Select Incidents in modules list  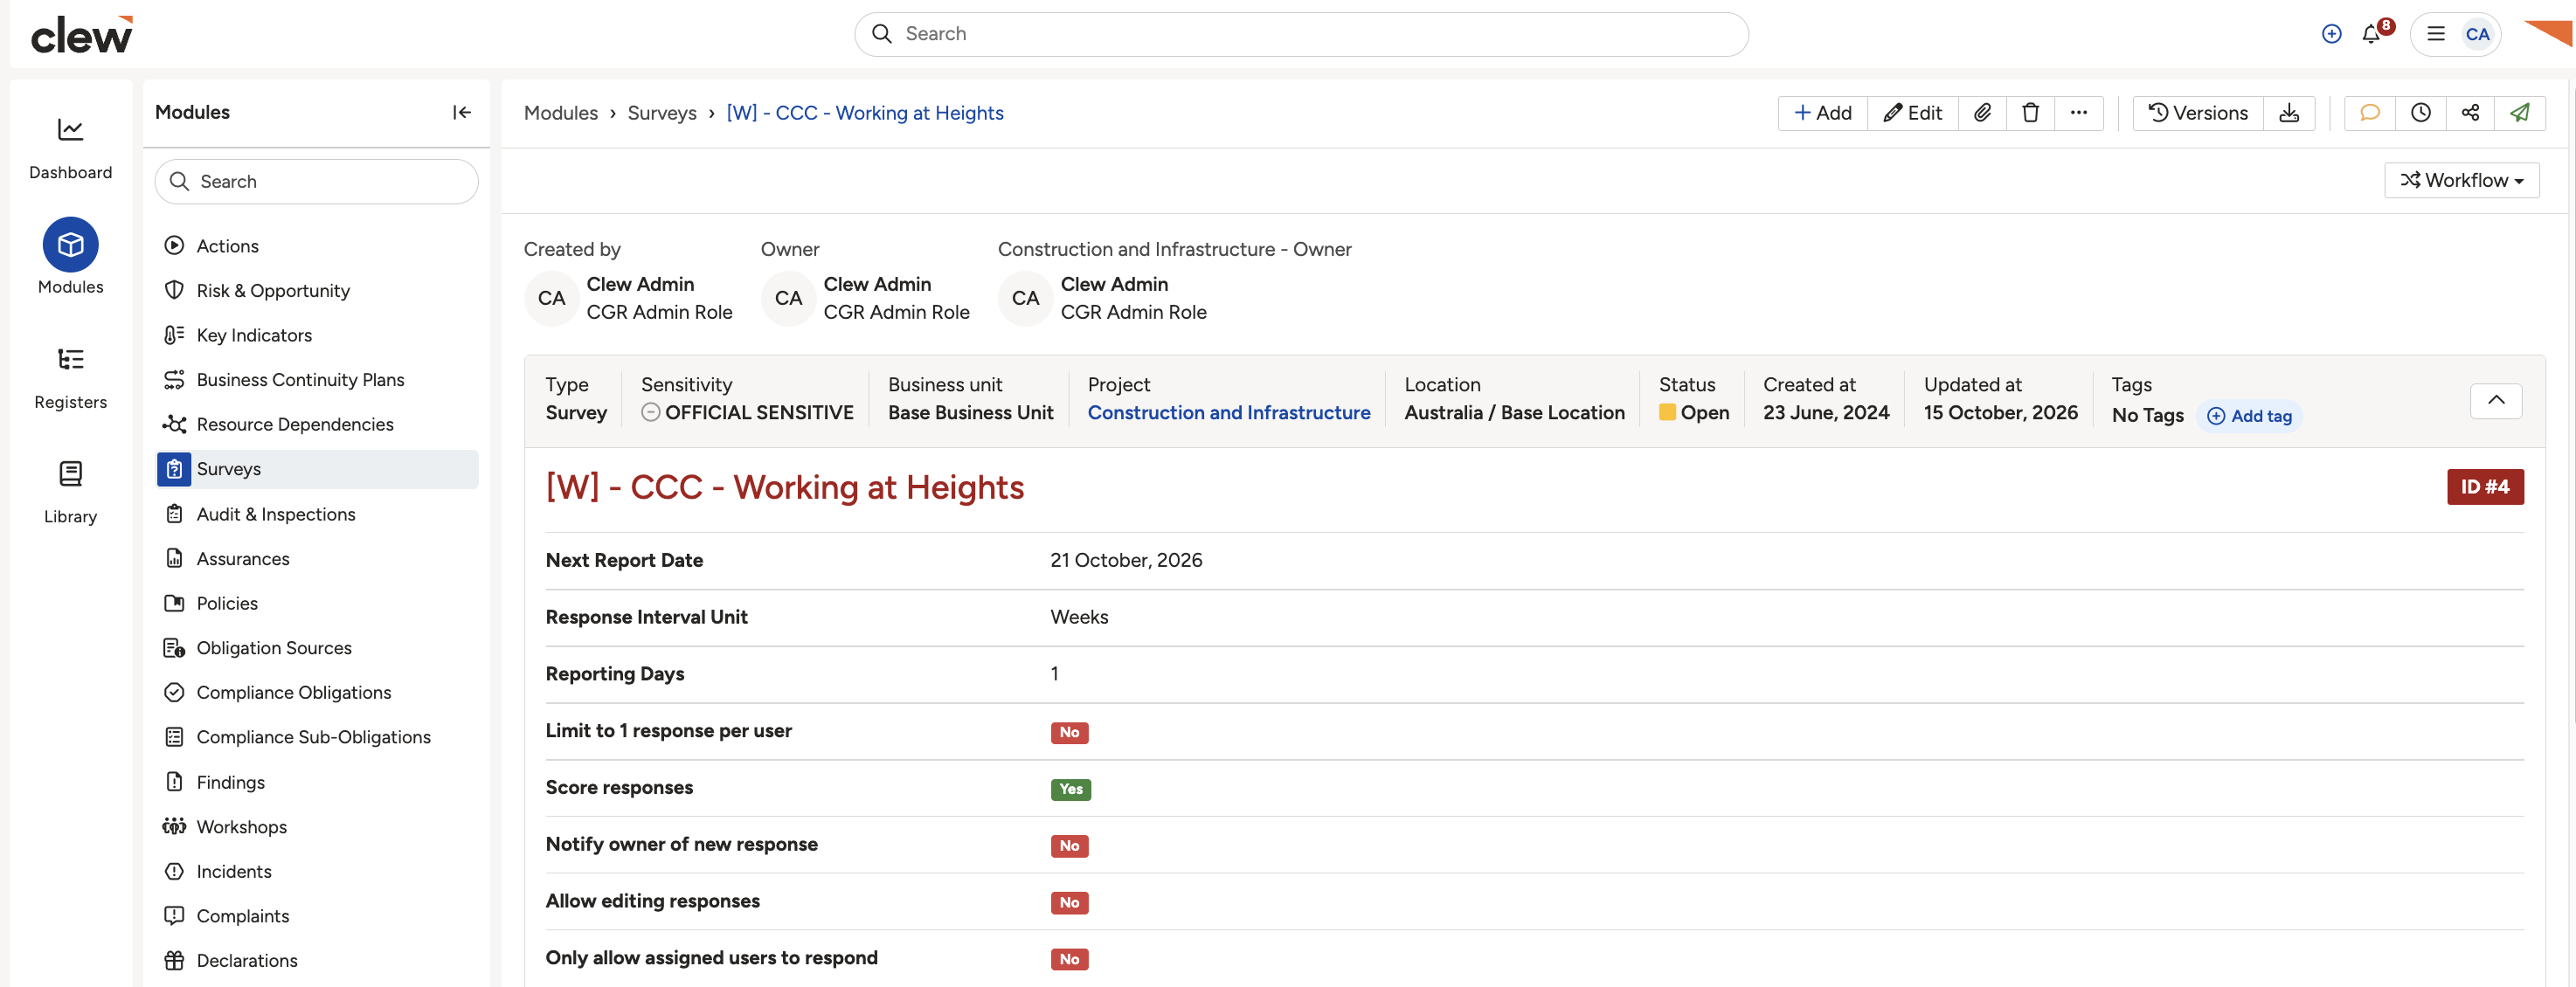[x=317, y=871]
